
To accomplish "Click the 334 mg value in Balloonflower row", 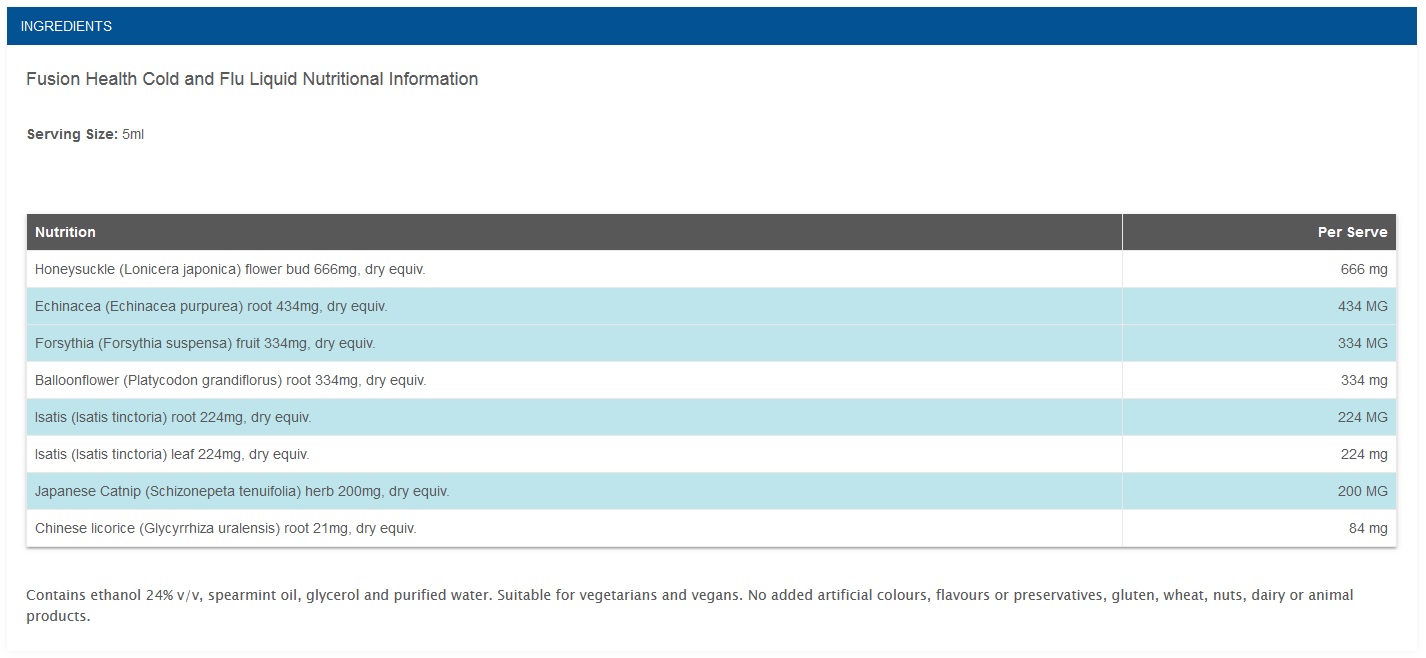I will pyautogui.click(x=1364, y=380).
